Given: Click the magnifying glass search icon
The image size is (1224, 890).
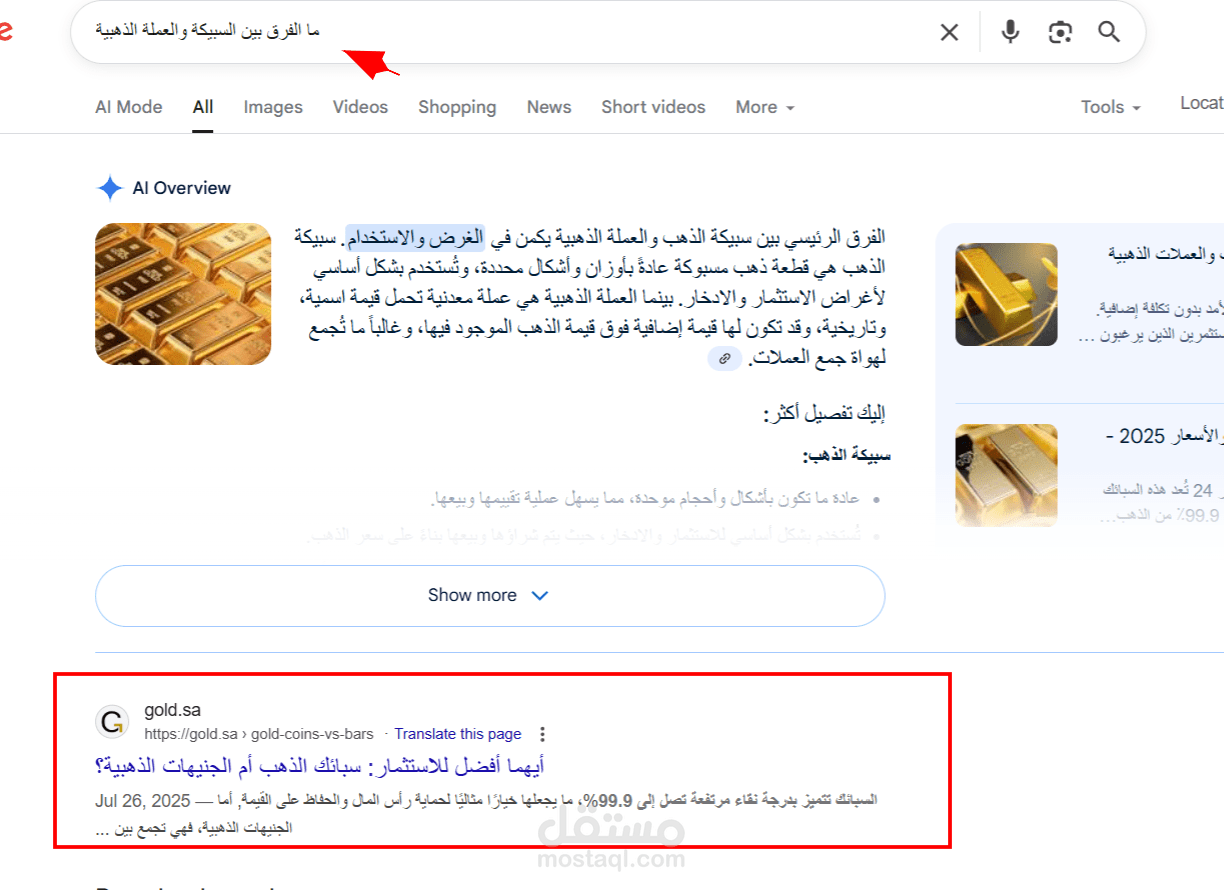Looking at the screenshot, I should tap(1109, 32).
